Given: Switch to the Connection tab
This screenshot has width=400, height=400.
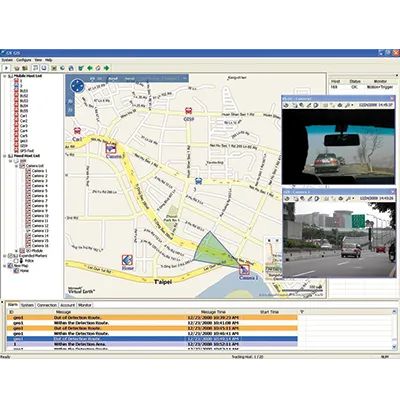Looking at the screenshot, I should [47, 305].
